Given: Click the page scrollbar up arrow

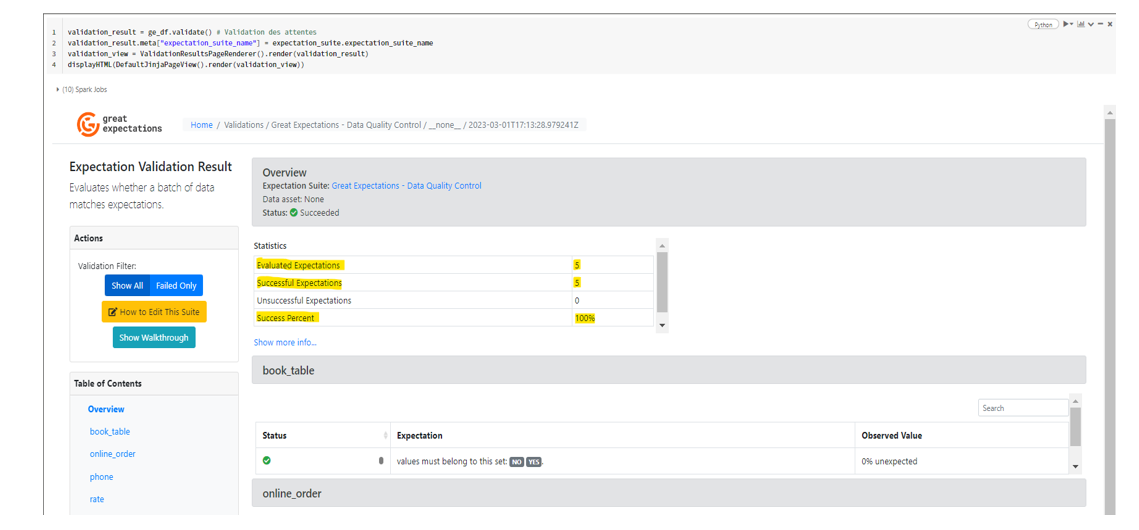Looking at the screenshot, I should (1108, 113).
